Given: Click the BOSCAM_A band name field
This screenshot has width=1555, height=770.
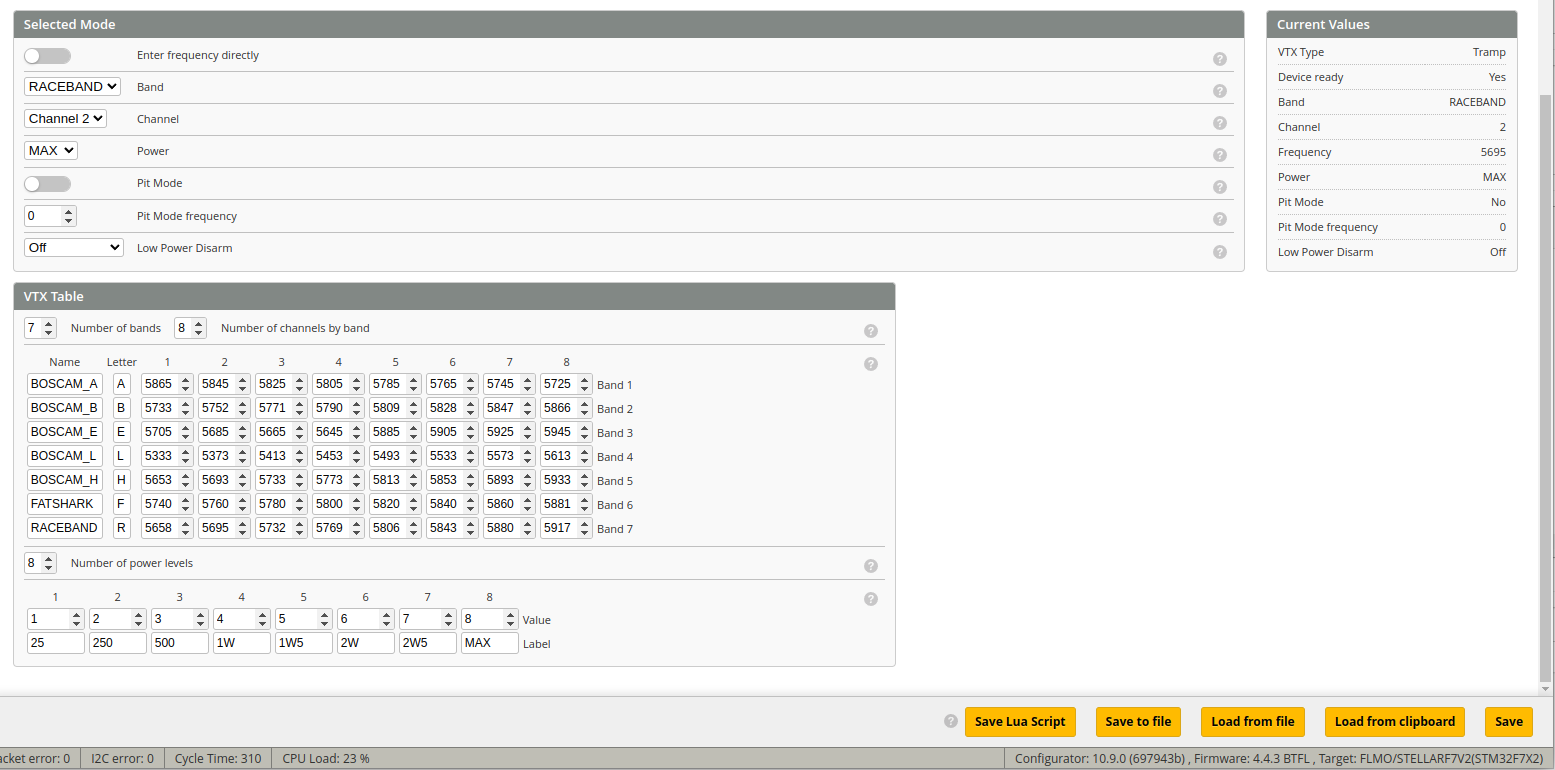Looking at the screenshot, I should pos(64,384).
